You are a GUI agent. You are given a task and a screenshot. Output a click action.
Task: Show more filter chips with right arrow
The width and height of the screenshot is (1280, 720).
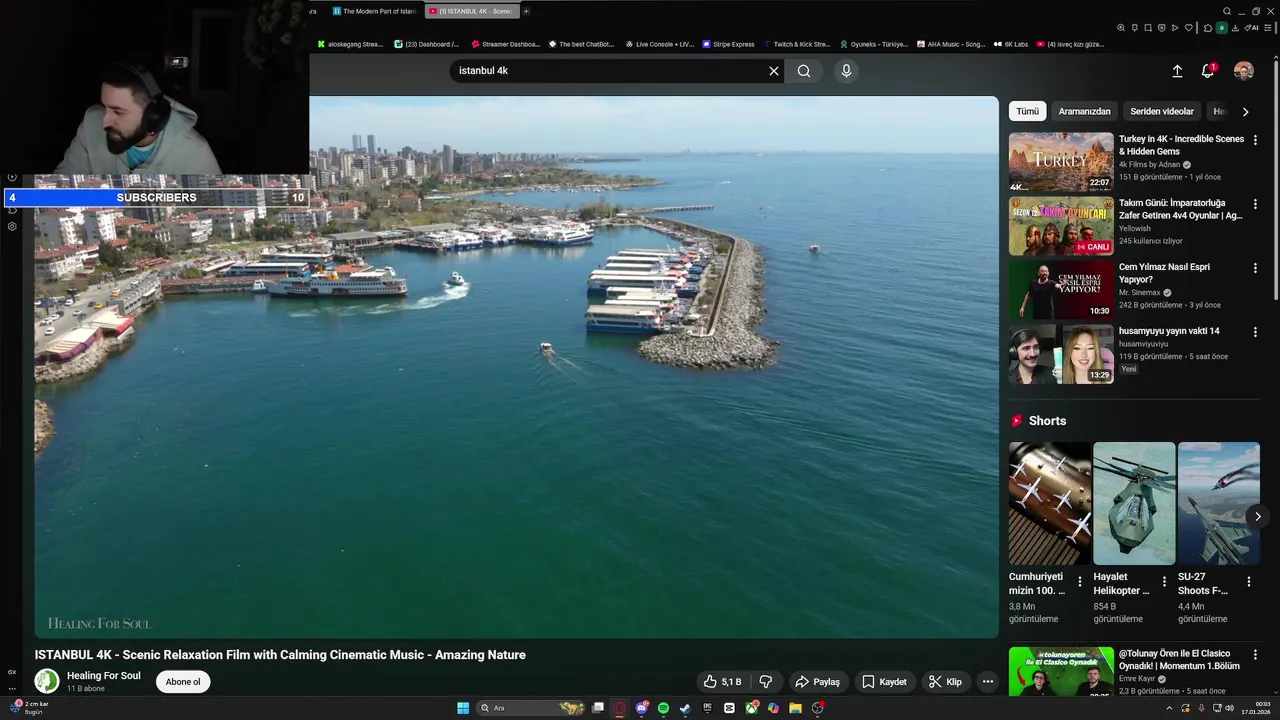pyautogui.click(x=1245, y=112)
